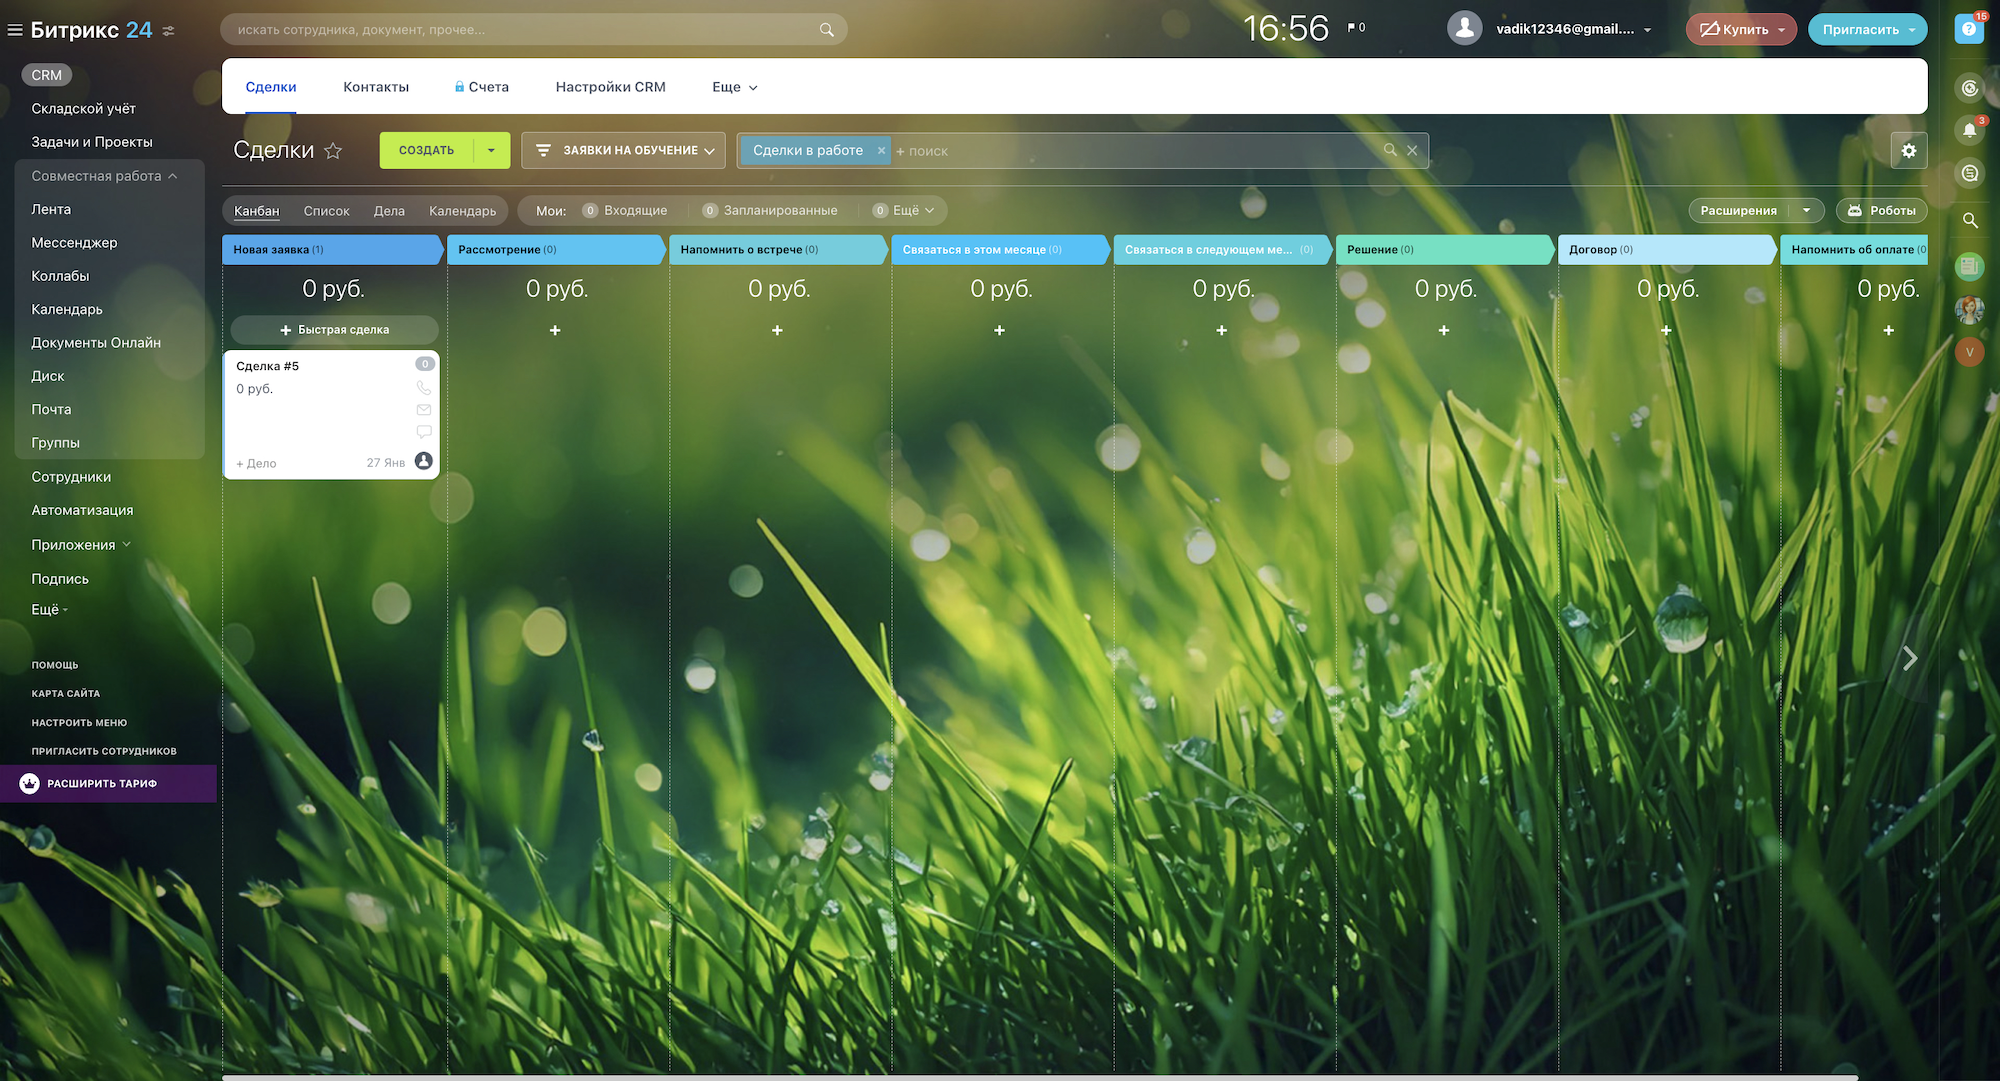Screen dimensions: 2000x1081
Task: Click envelope icon on Сделка #5 card
Action: click(x=424, y=410)
